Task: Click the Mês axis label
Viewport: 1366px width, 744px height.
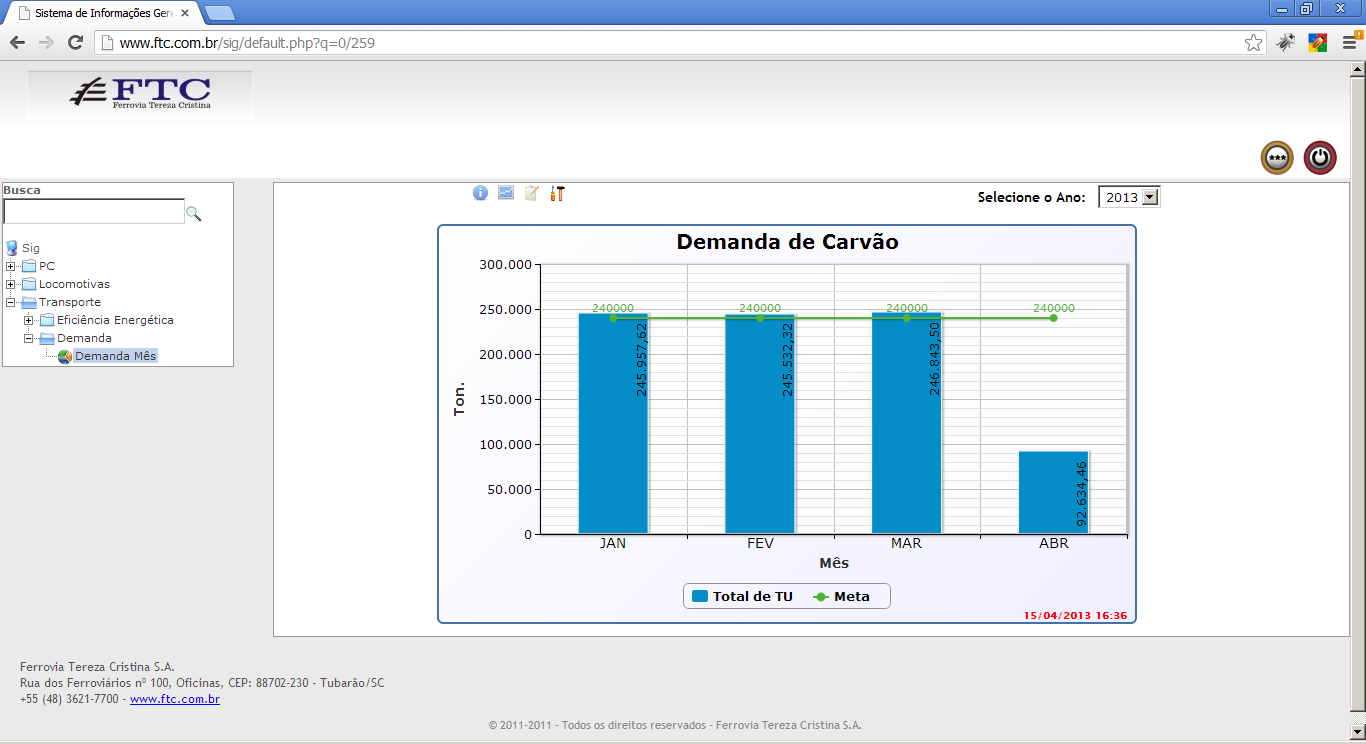Action: (x=834, y=563)
